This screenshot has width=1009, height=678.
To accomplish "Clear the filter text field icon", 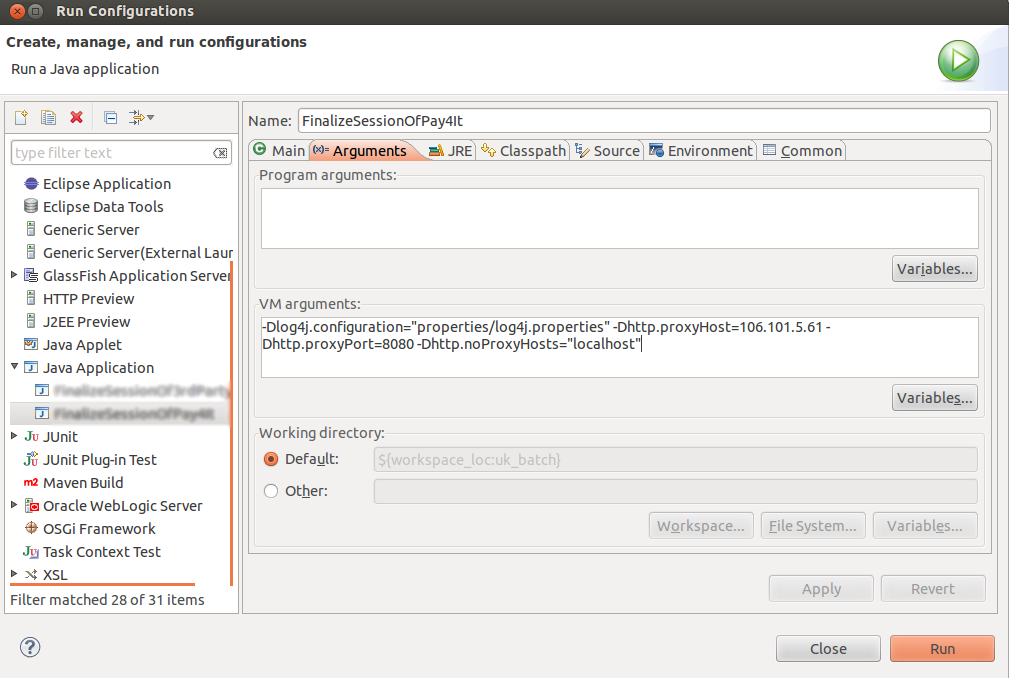I will point(220,153).
